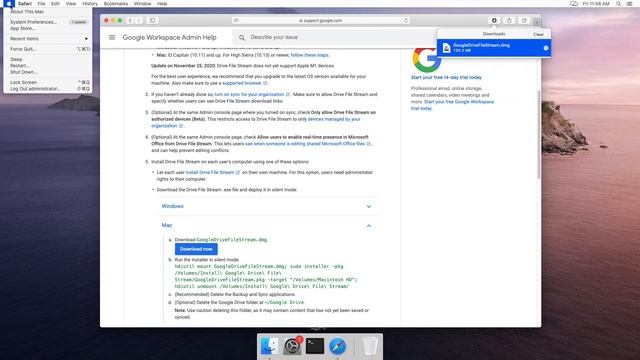This screenshot has height=360, width=640.
Task: Expand the Windows section
Action: point(269,206)
